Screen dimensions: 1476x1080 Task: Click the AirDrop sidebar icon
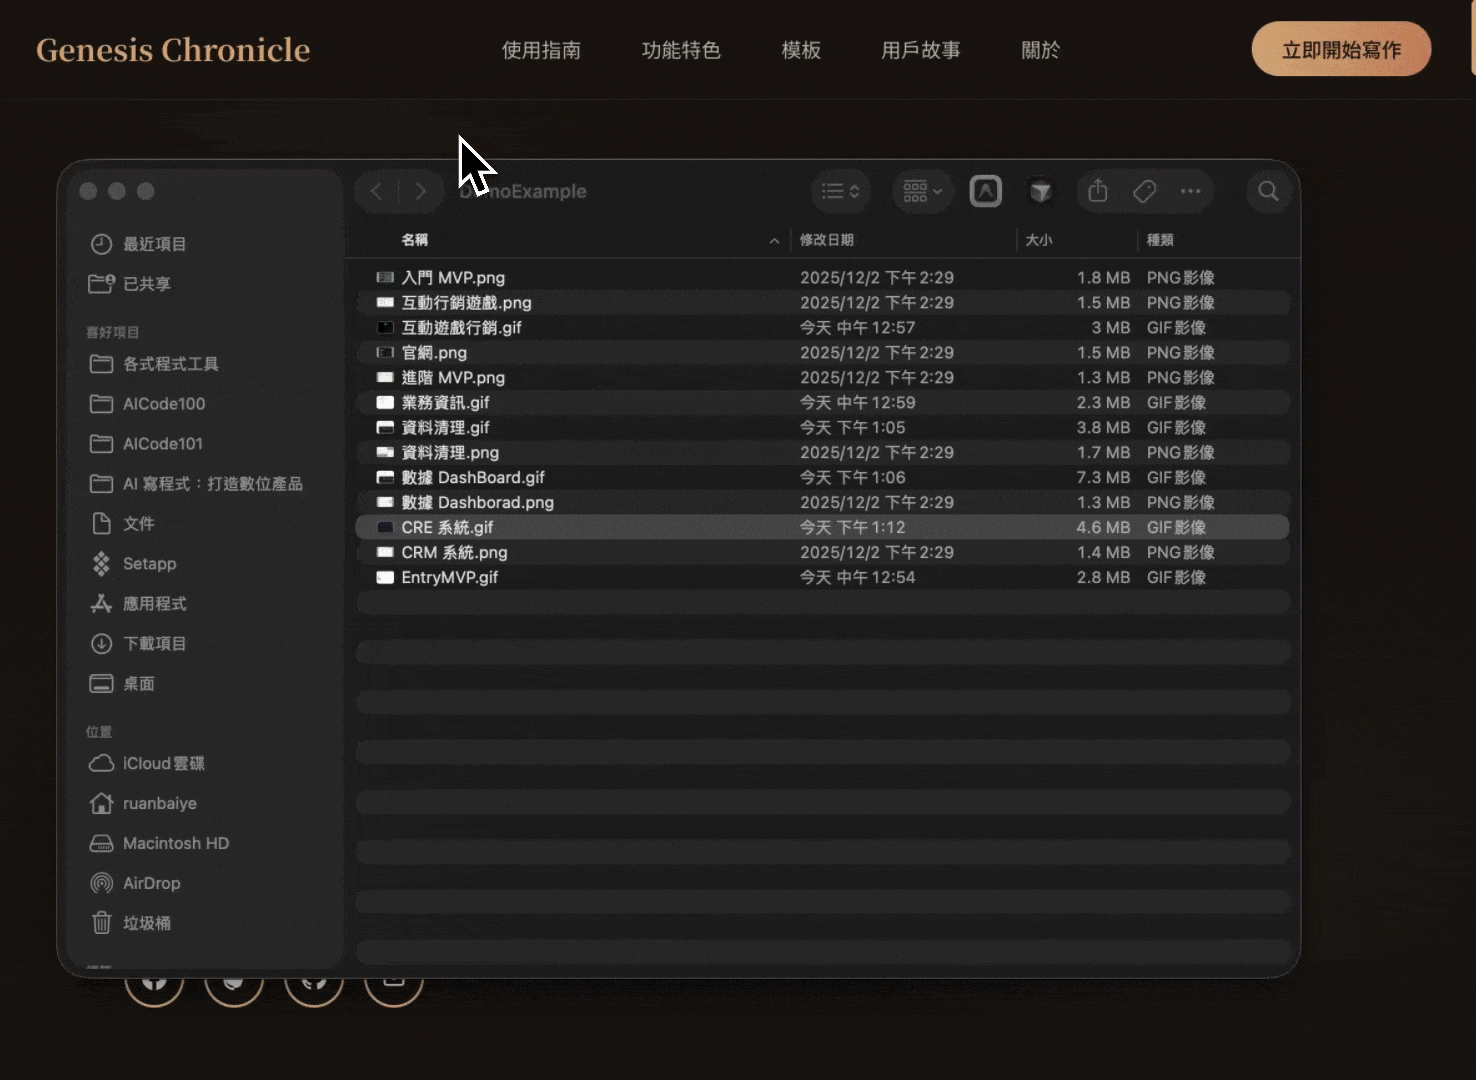click(102, 883)
